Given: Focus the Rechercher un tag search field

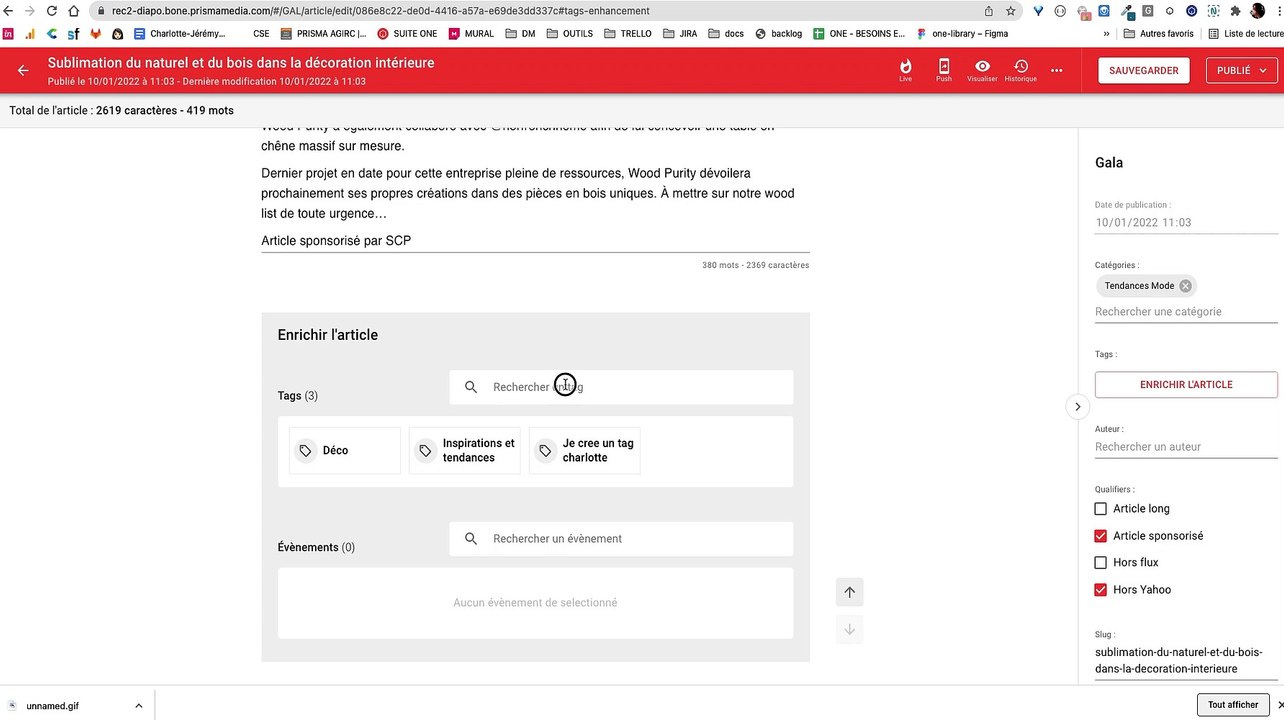Looking at the screenshot, I should click(621, 387).
